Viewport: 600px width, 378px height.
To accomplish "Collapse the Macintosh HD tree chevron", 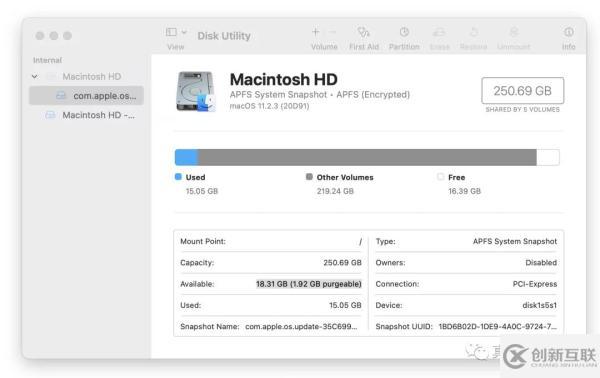I will point(35,77).
